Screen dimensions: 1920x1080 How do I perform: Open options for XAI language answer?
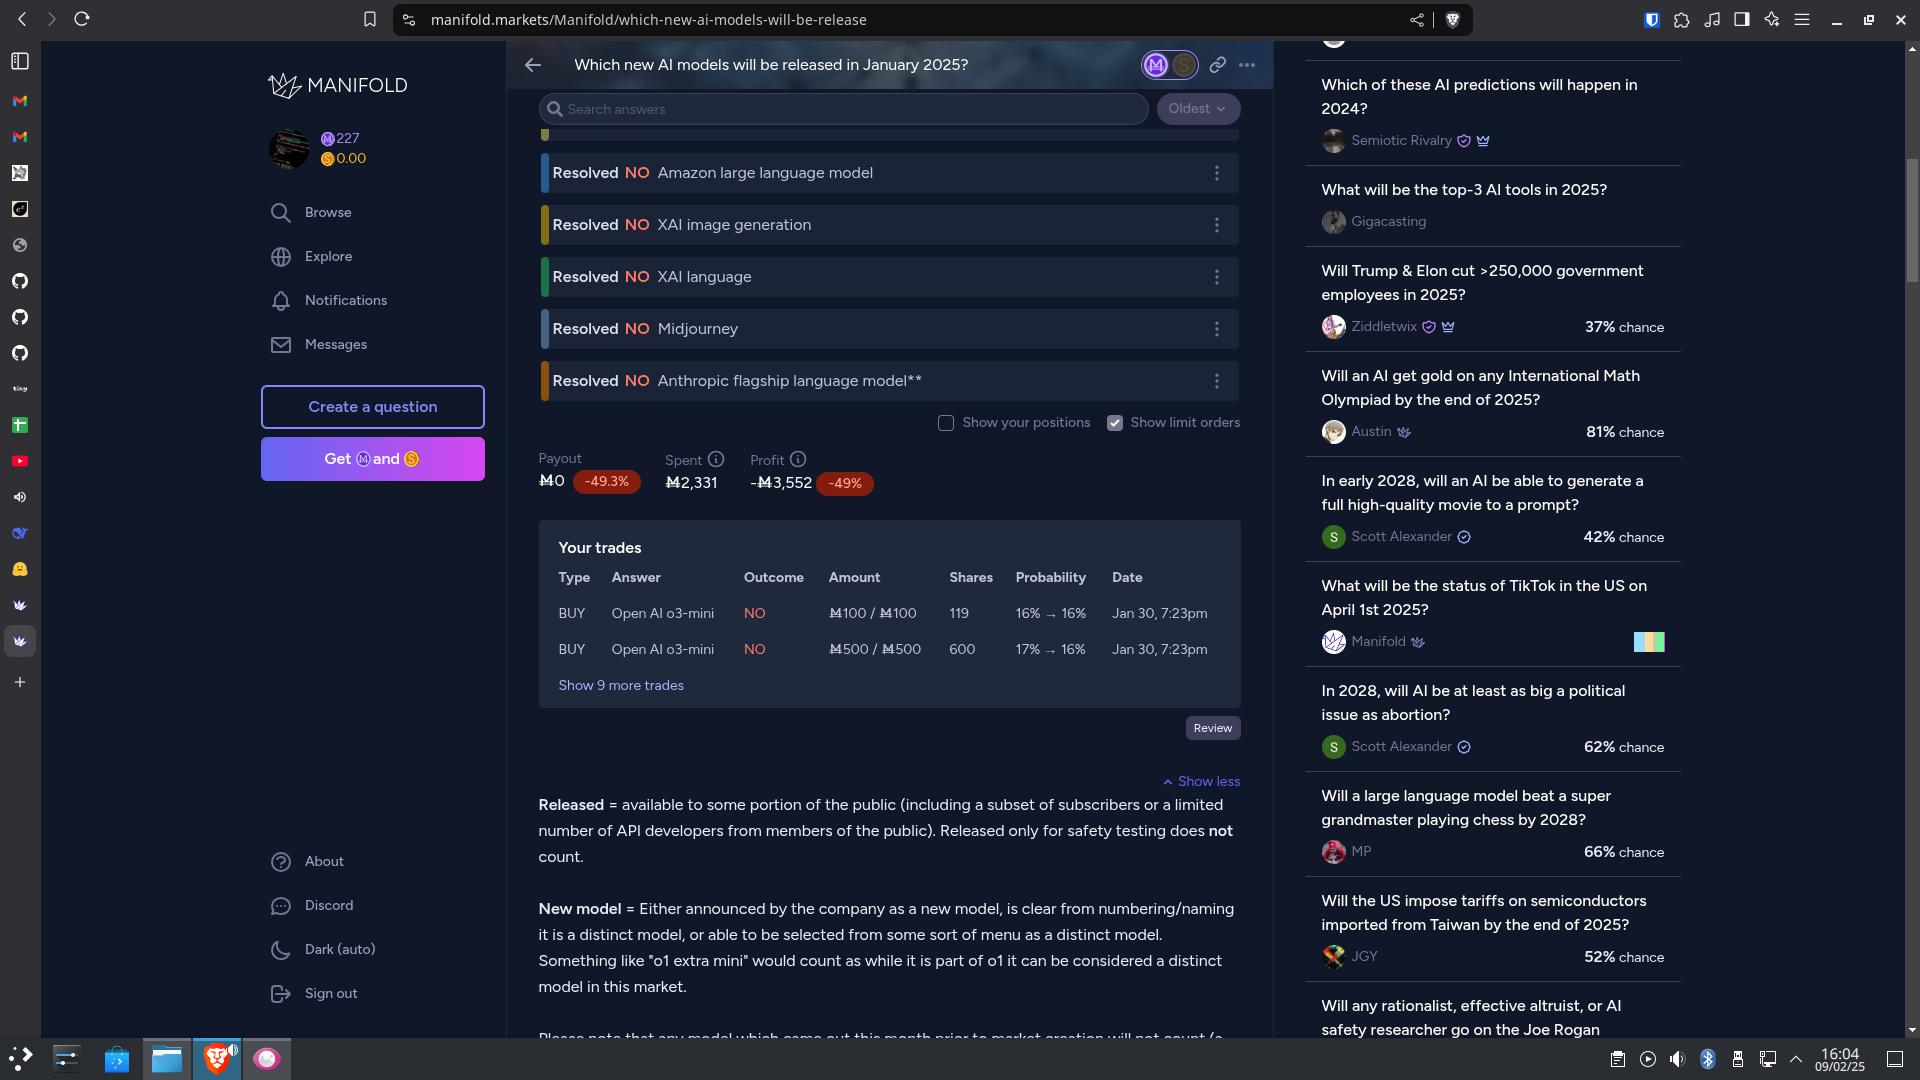pyautogui.click(x=1217, y=277)
